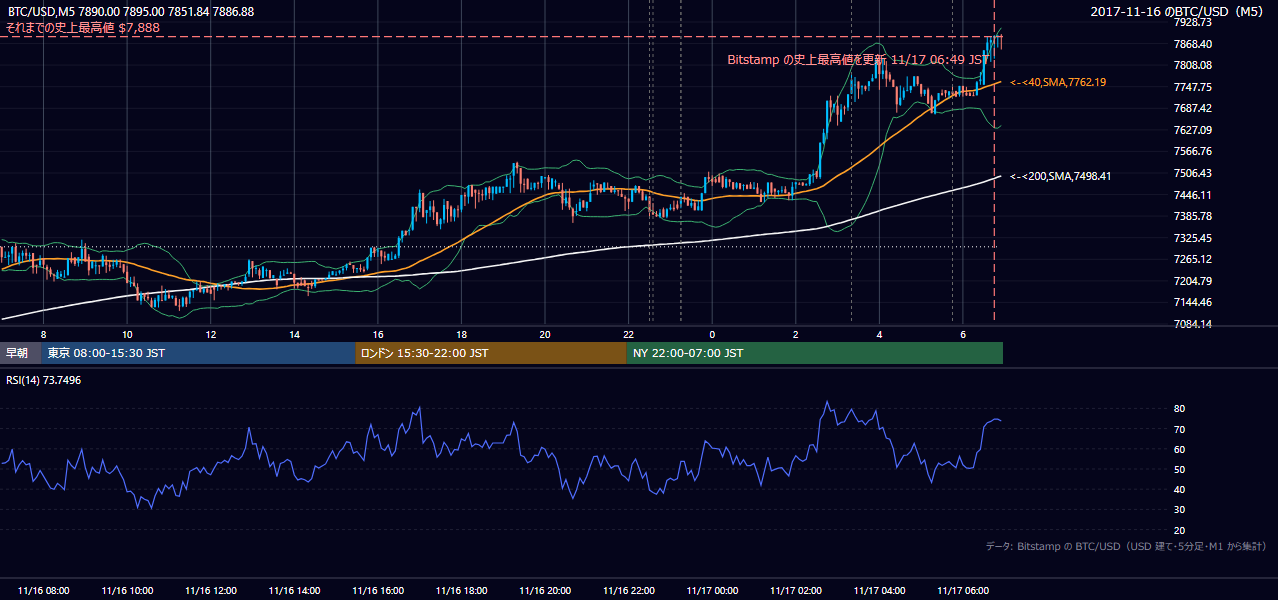Click the 11/16 08:00 time label

[44, 590]
